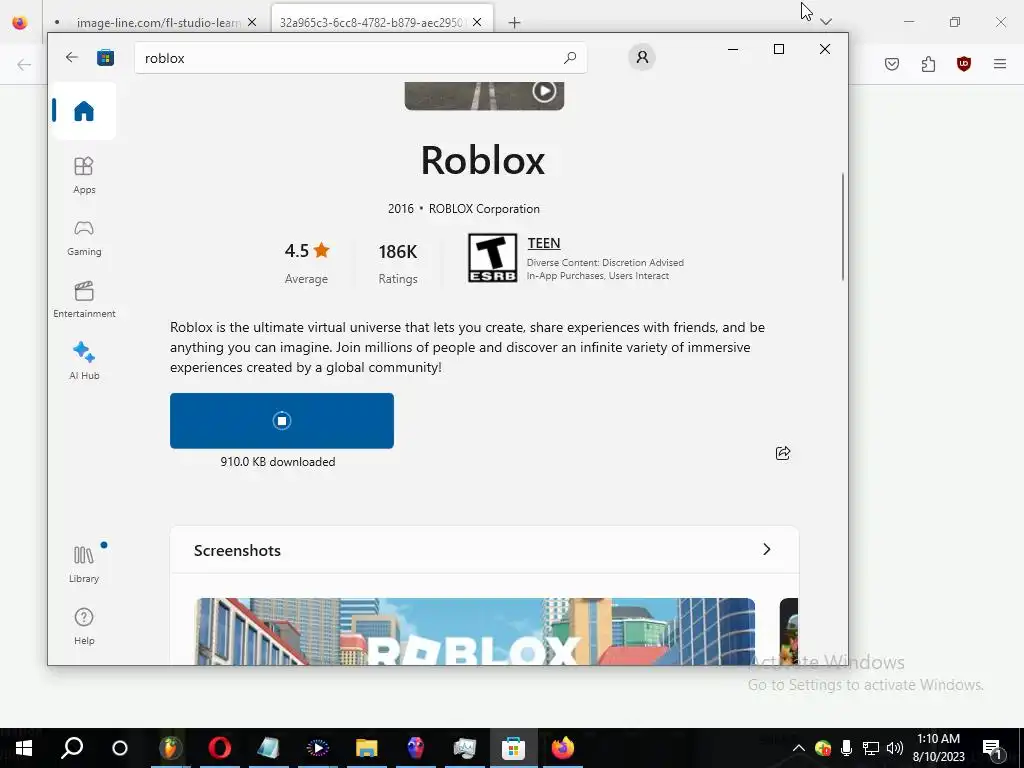Share the Roblox app page
The width and height of the screenshot is (1024, 768).
(782, 453)
